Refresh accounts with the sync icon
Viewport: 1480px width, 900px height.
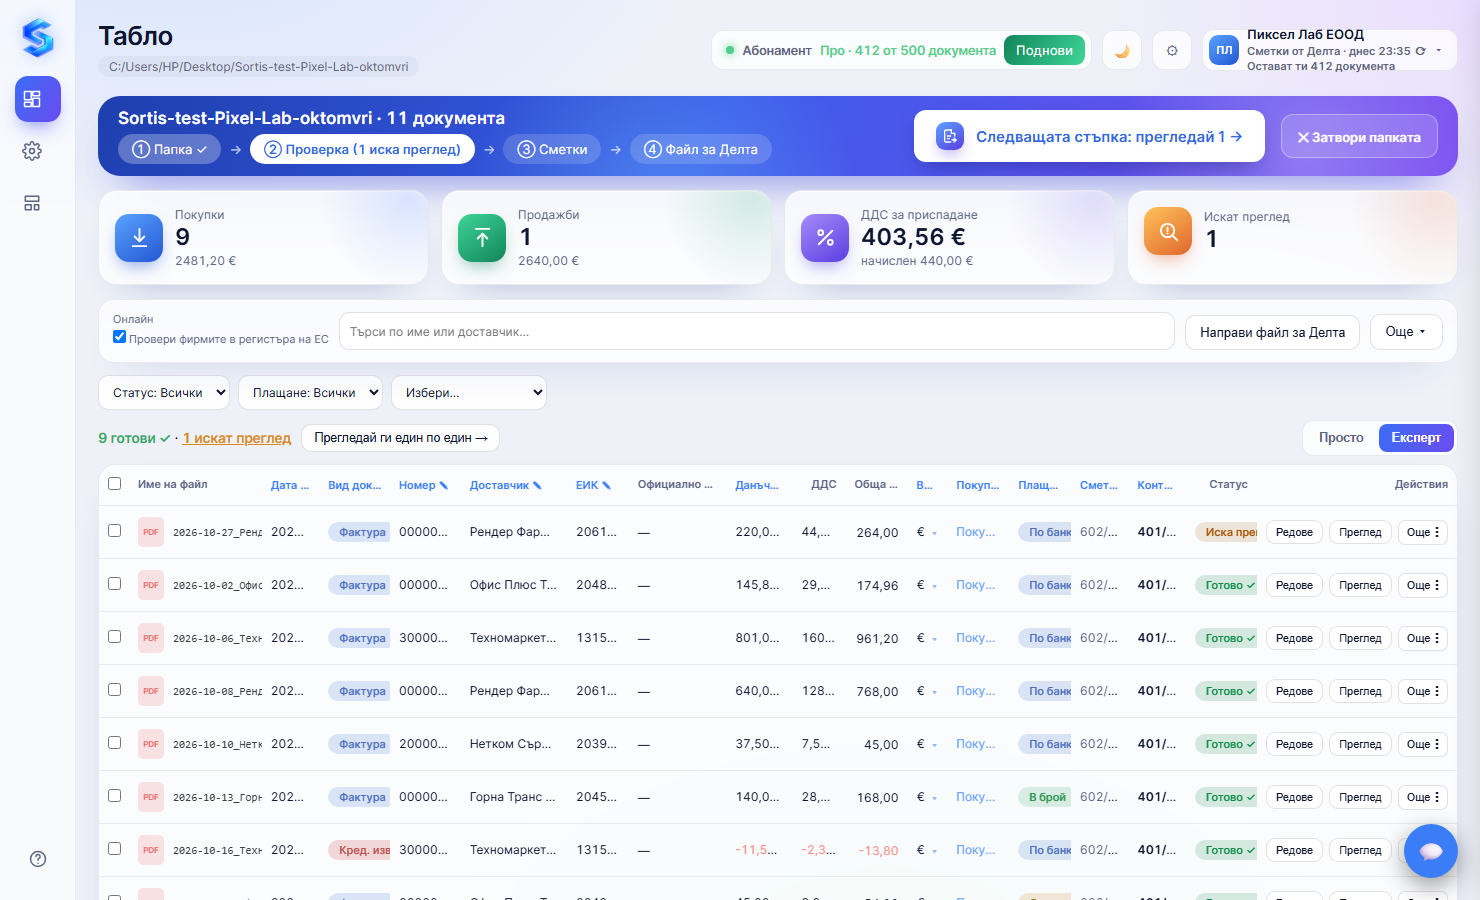tap(1420, 51)
